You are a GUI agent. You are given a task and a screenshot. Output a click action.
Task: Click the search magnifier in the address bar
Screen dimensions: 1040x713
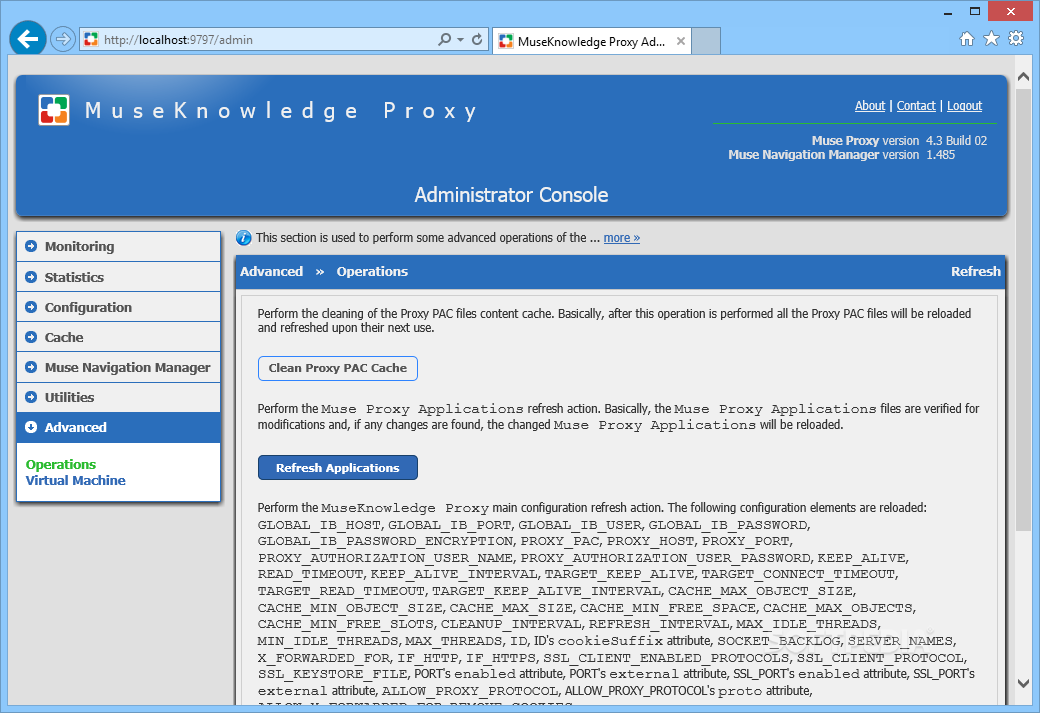coord(444,40)
